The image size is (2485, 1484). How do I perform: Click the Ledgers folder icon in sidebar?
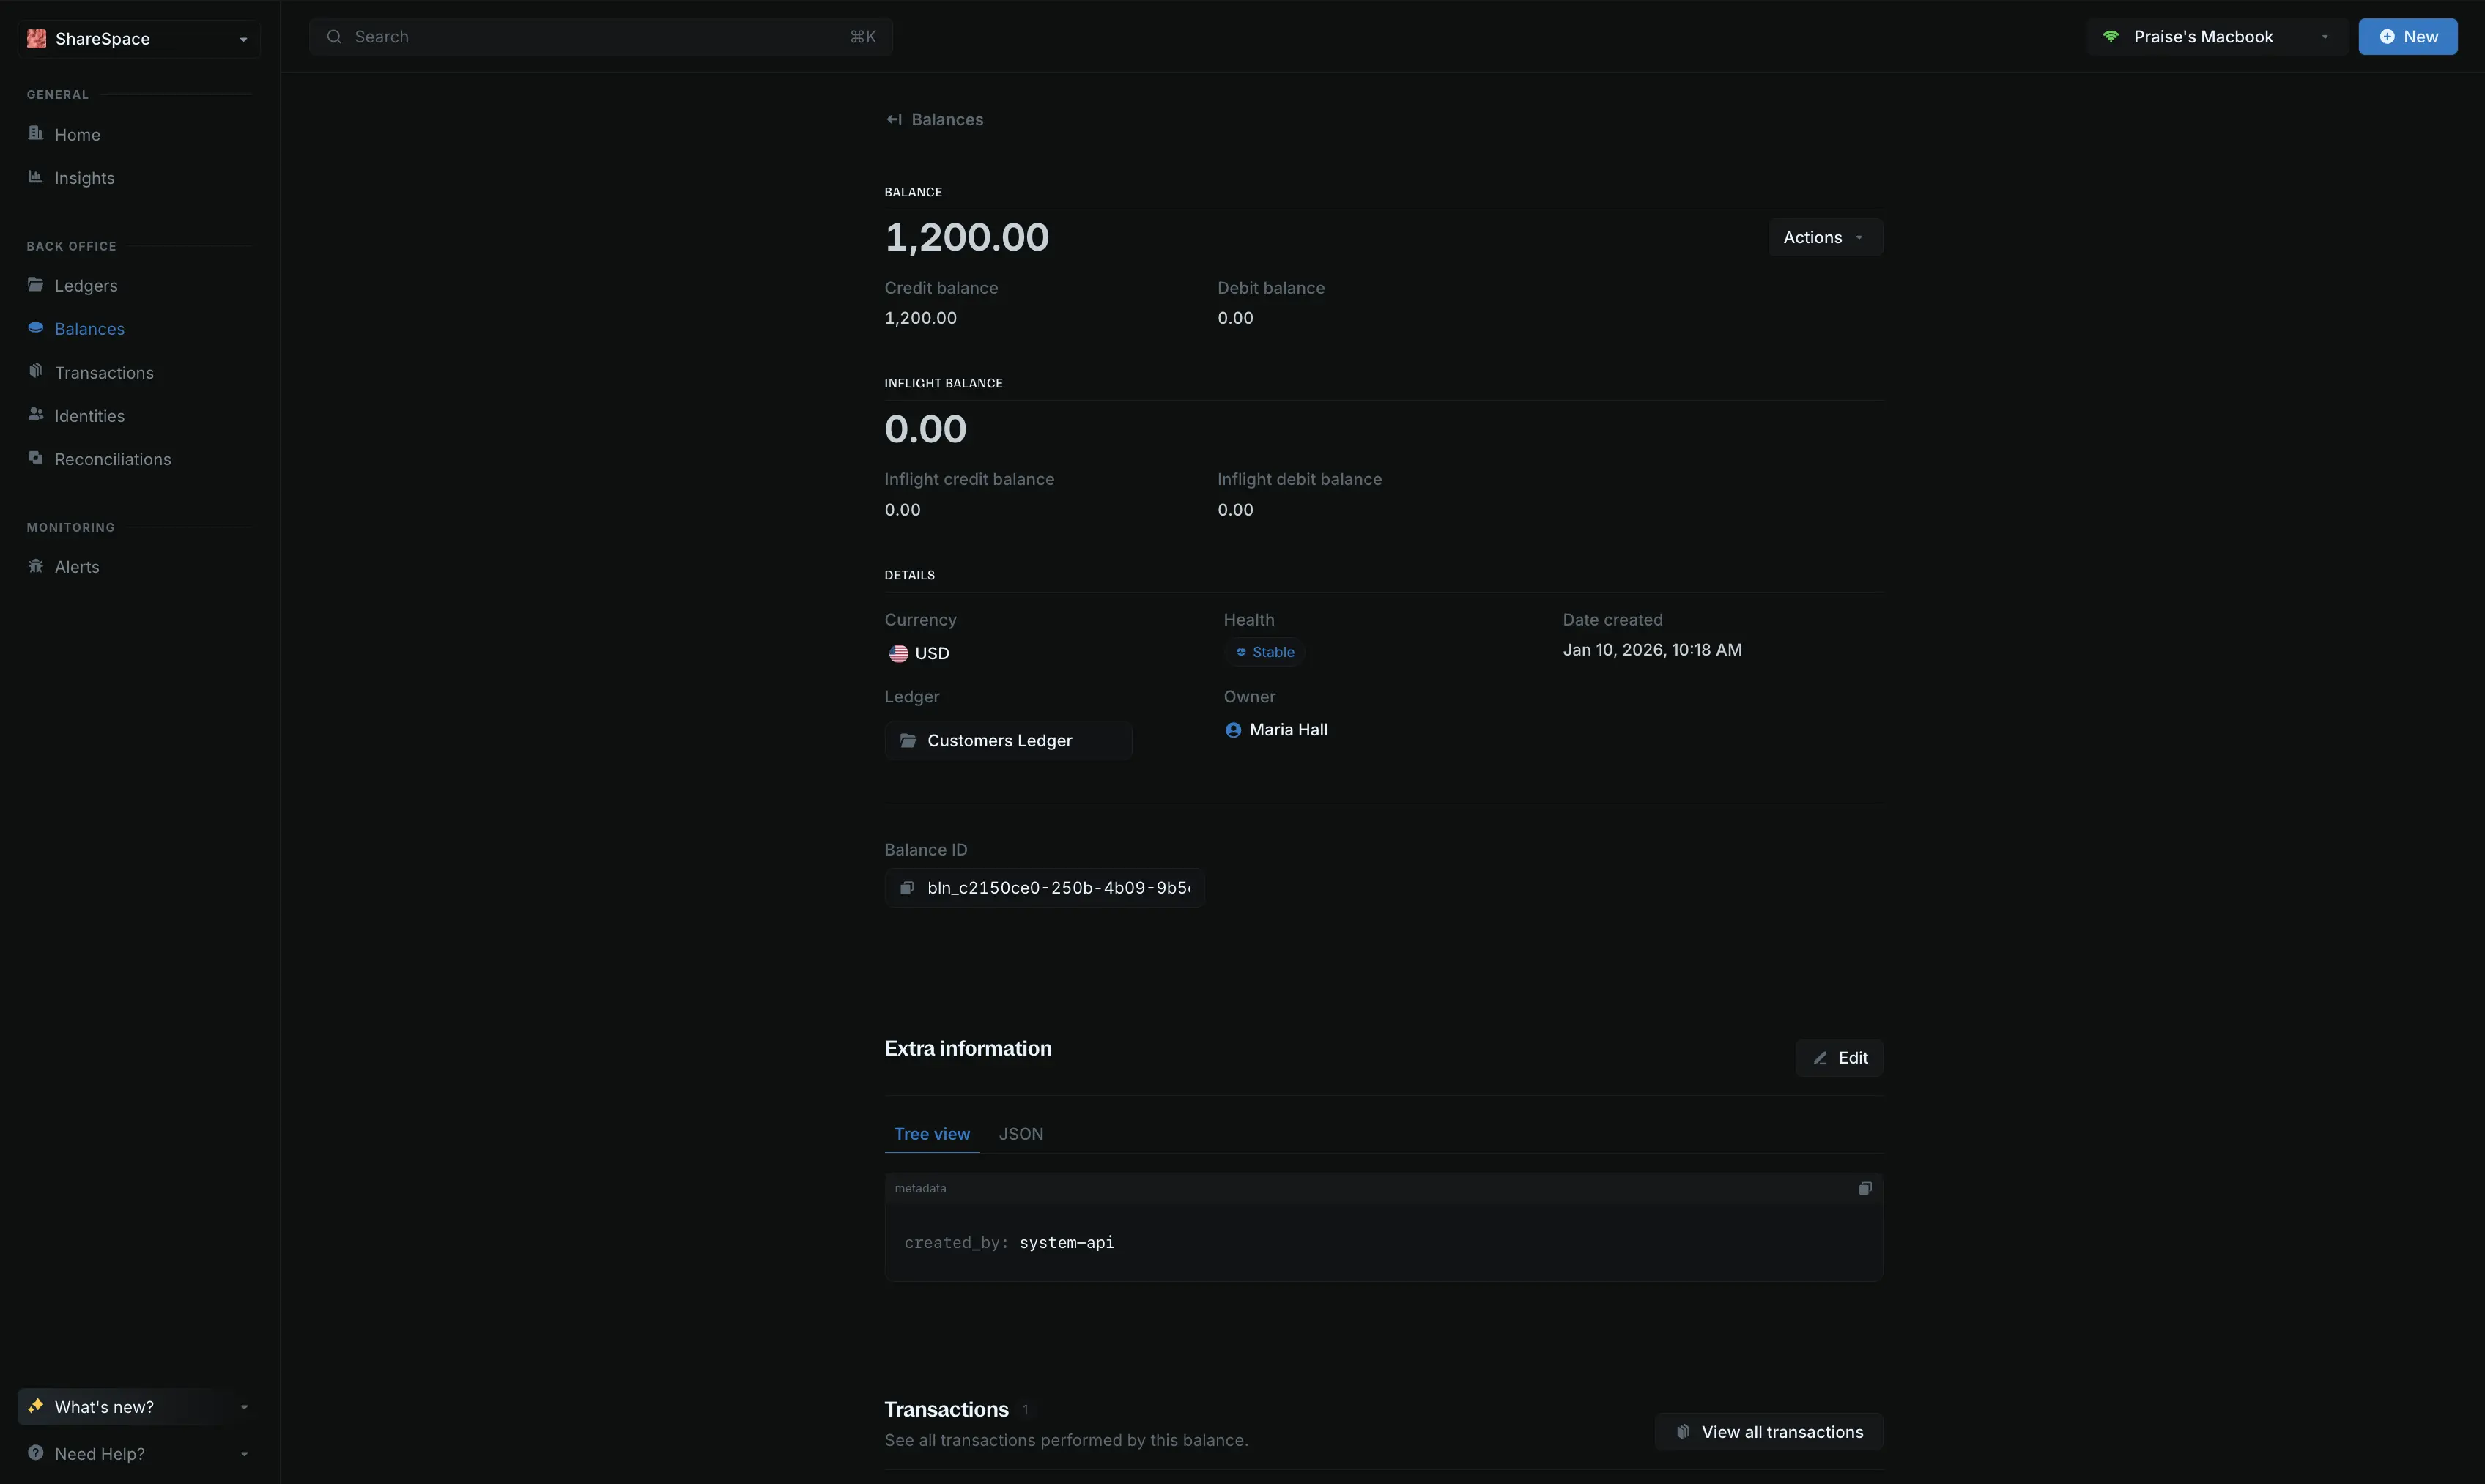pos(36,285)
